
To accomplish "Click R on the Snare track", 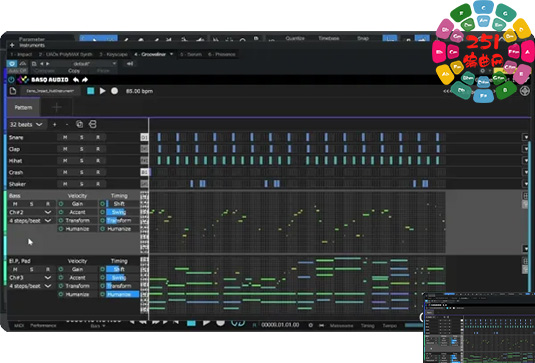I will [98, 137].
